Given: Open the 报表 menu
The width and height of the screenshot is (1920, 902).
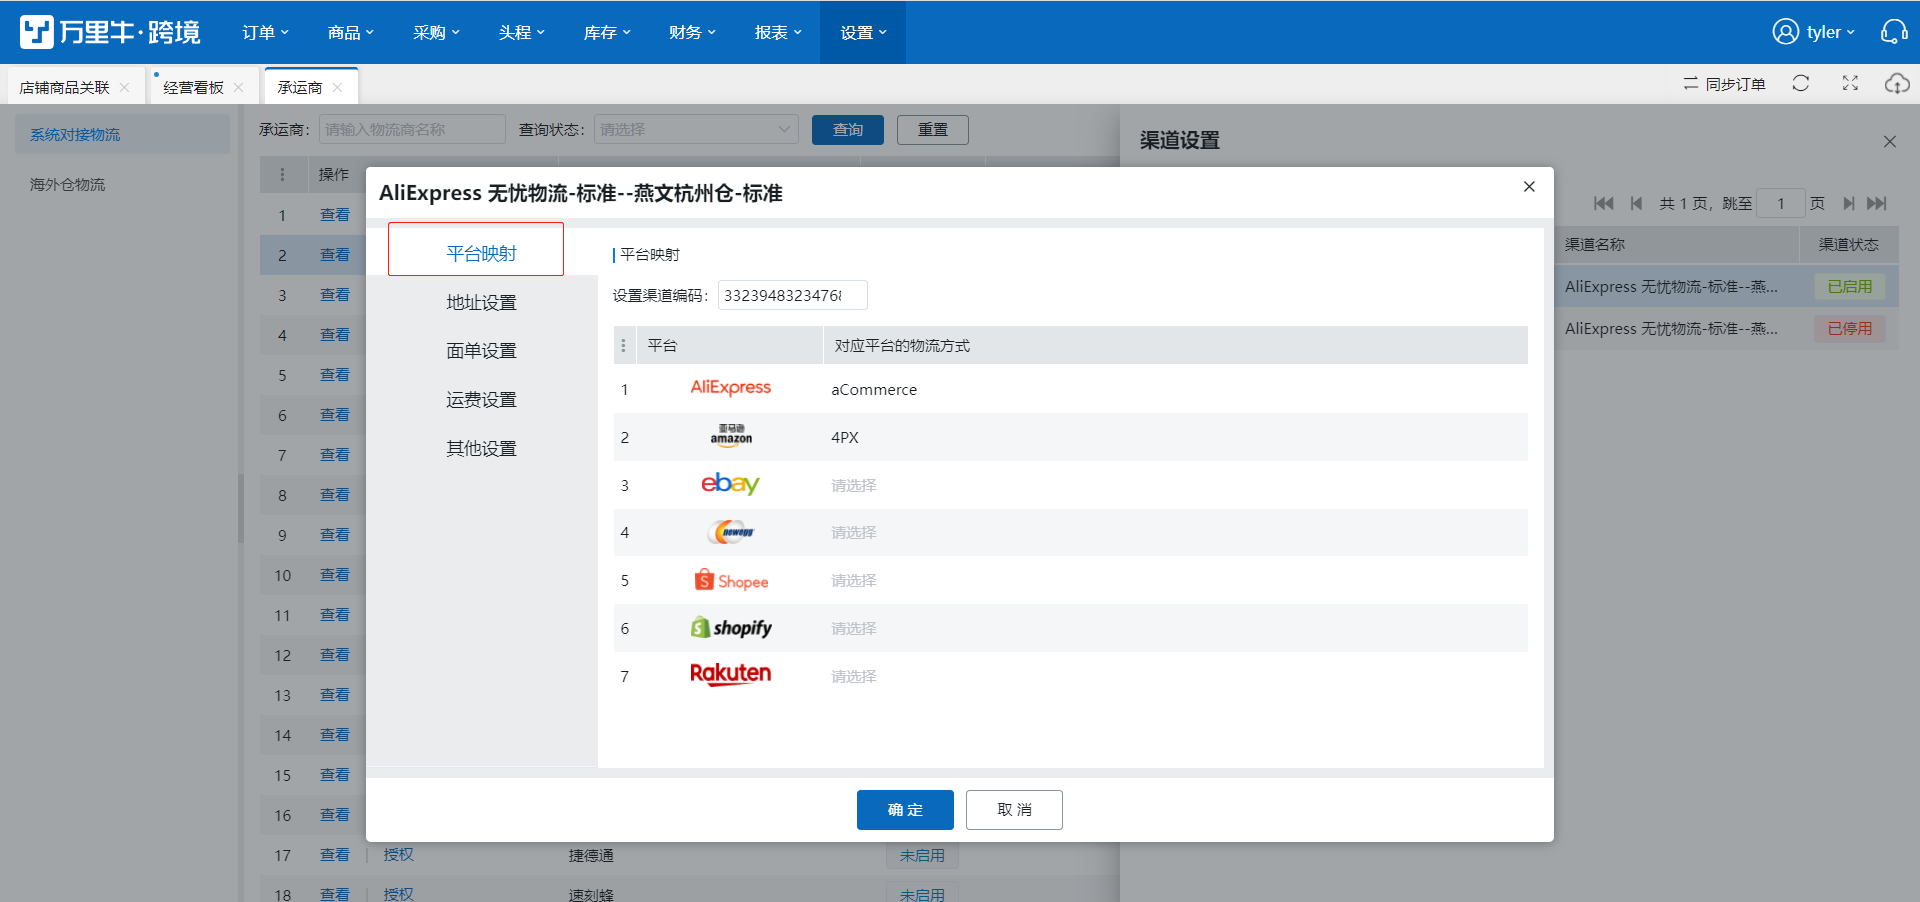Looking at the screenshot, I should click(778, 32).
